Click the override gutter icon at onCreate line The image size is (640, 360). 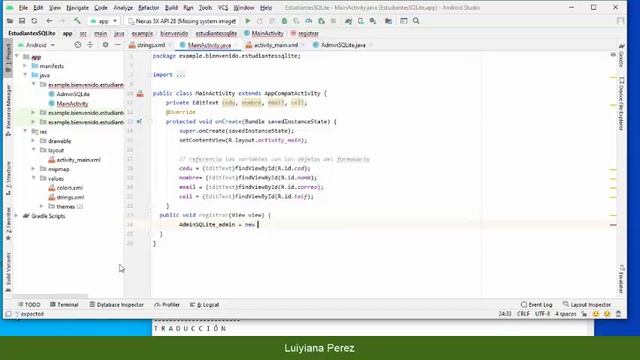click(139, 121)
